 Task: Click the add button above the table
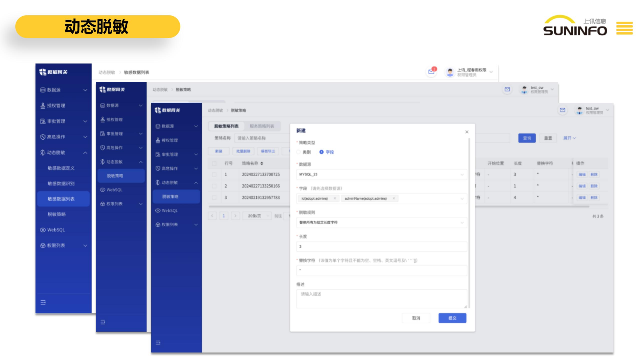pyautogui.click(x=219, y=151)
